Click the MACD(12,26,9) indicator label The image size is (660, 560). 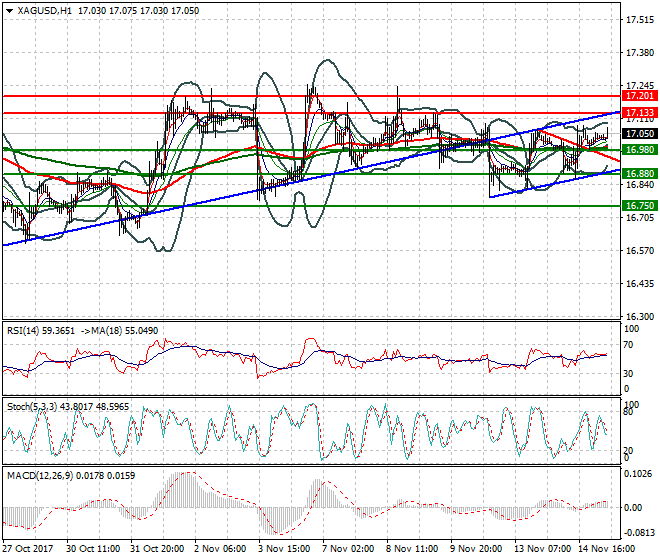pos(40,476)
